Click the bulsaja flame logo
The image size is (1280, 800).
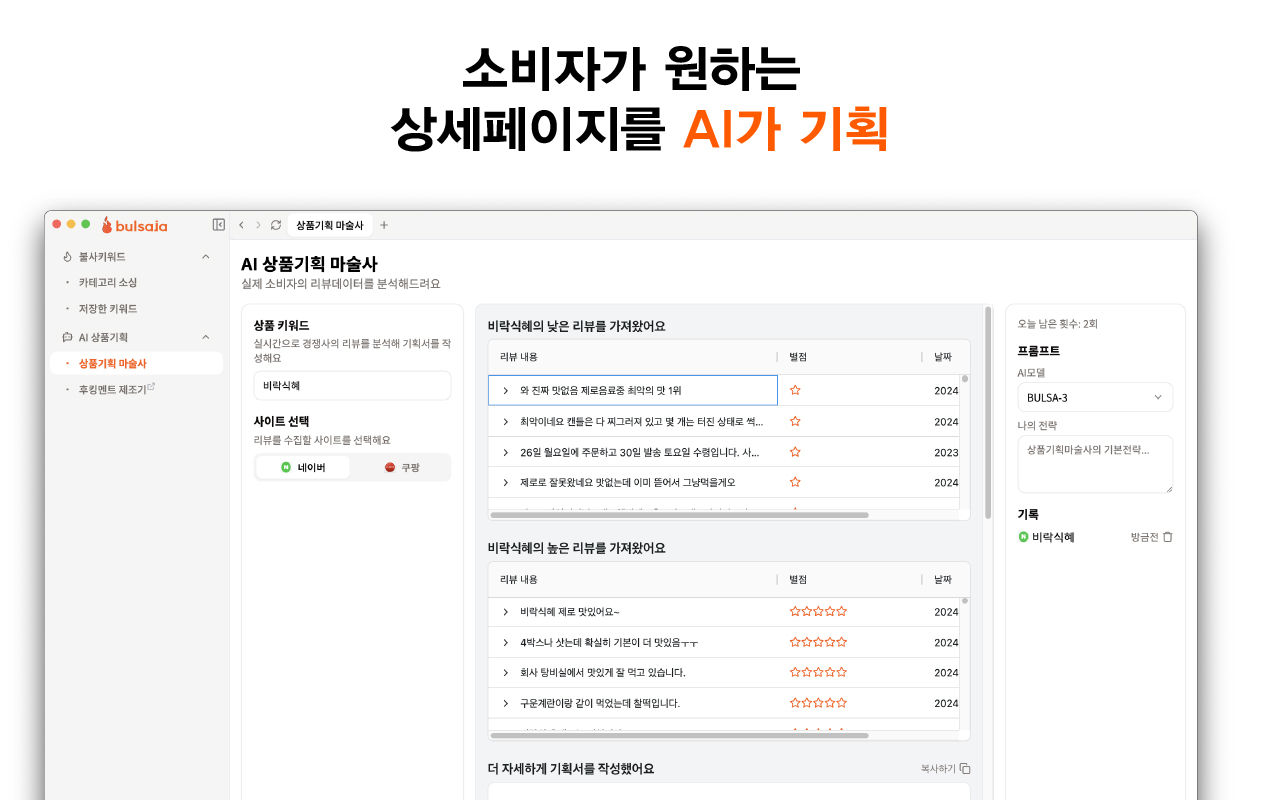click(x=134, y=225)
